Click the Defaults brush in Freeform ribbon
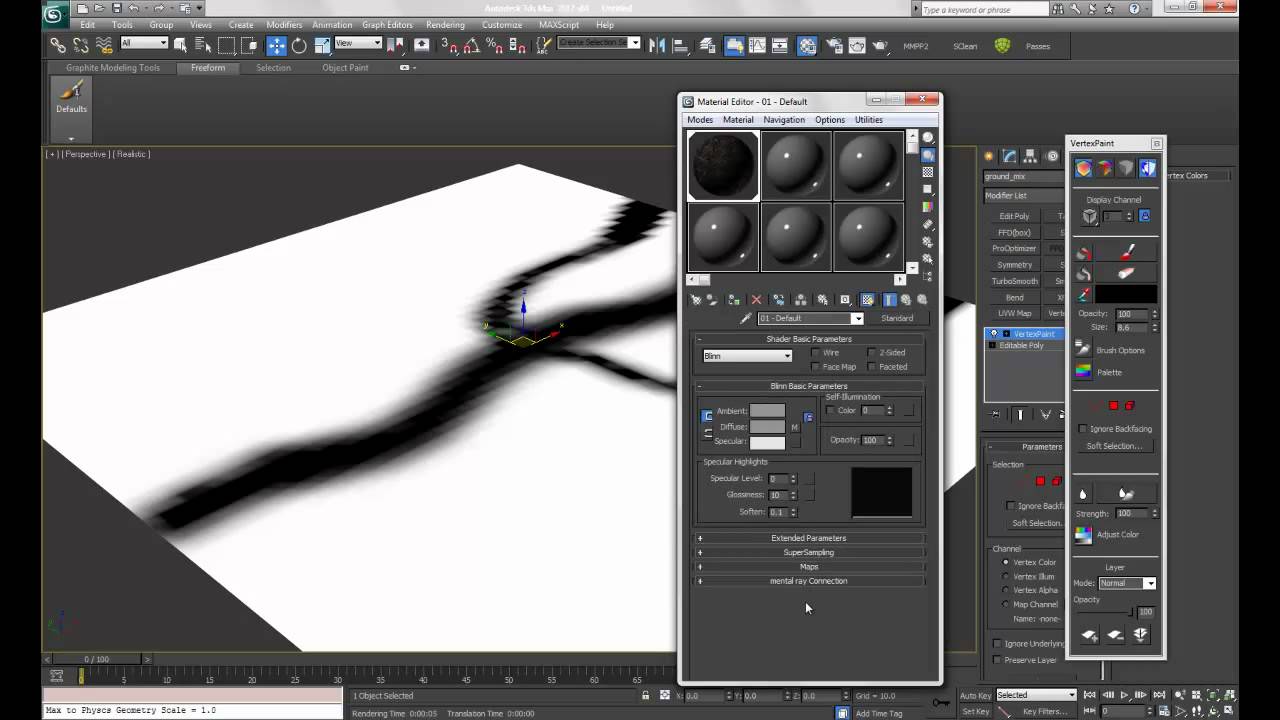1280x720 pixels. tap(71, 97)
